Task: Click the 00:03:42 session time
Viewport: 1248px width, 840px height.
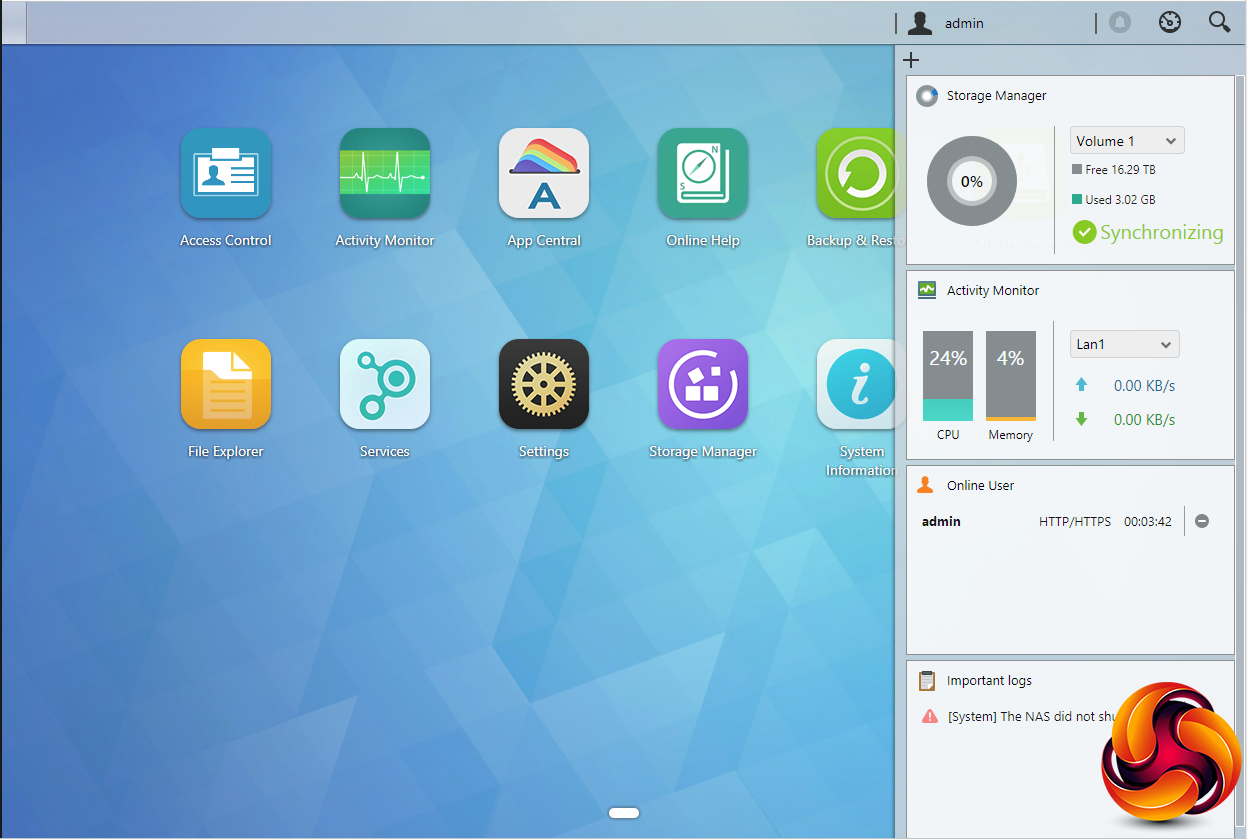Action: click(1148, 522)
